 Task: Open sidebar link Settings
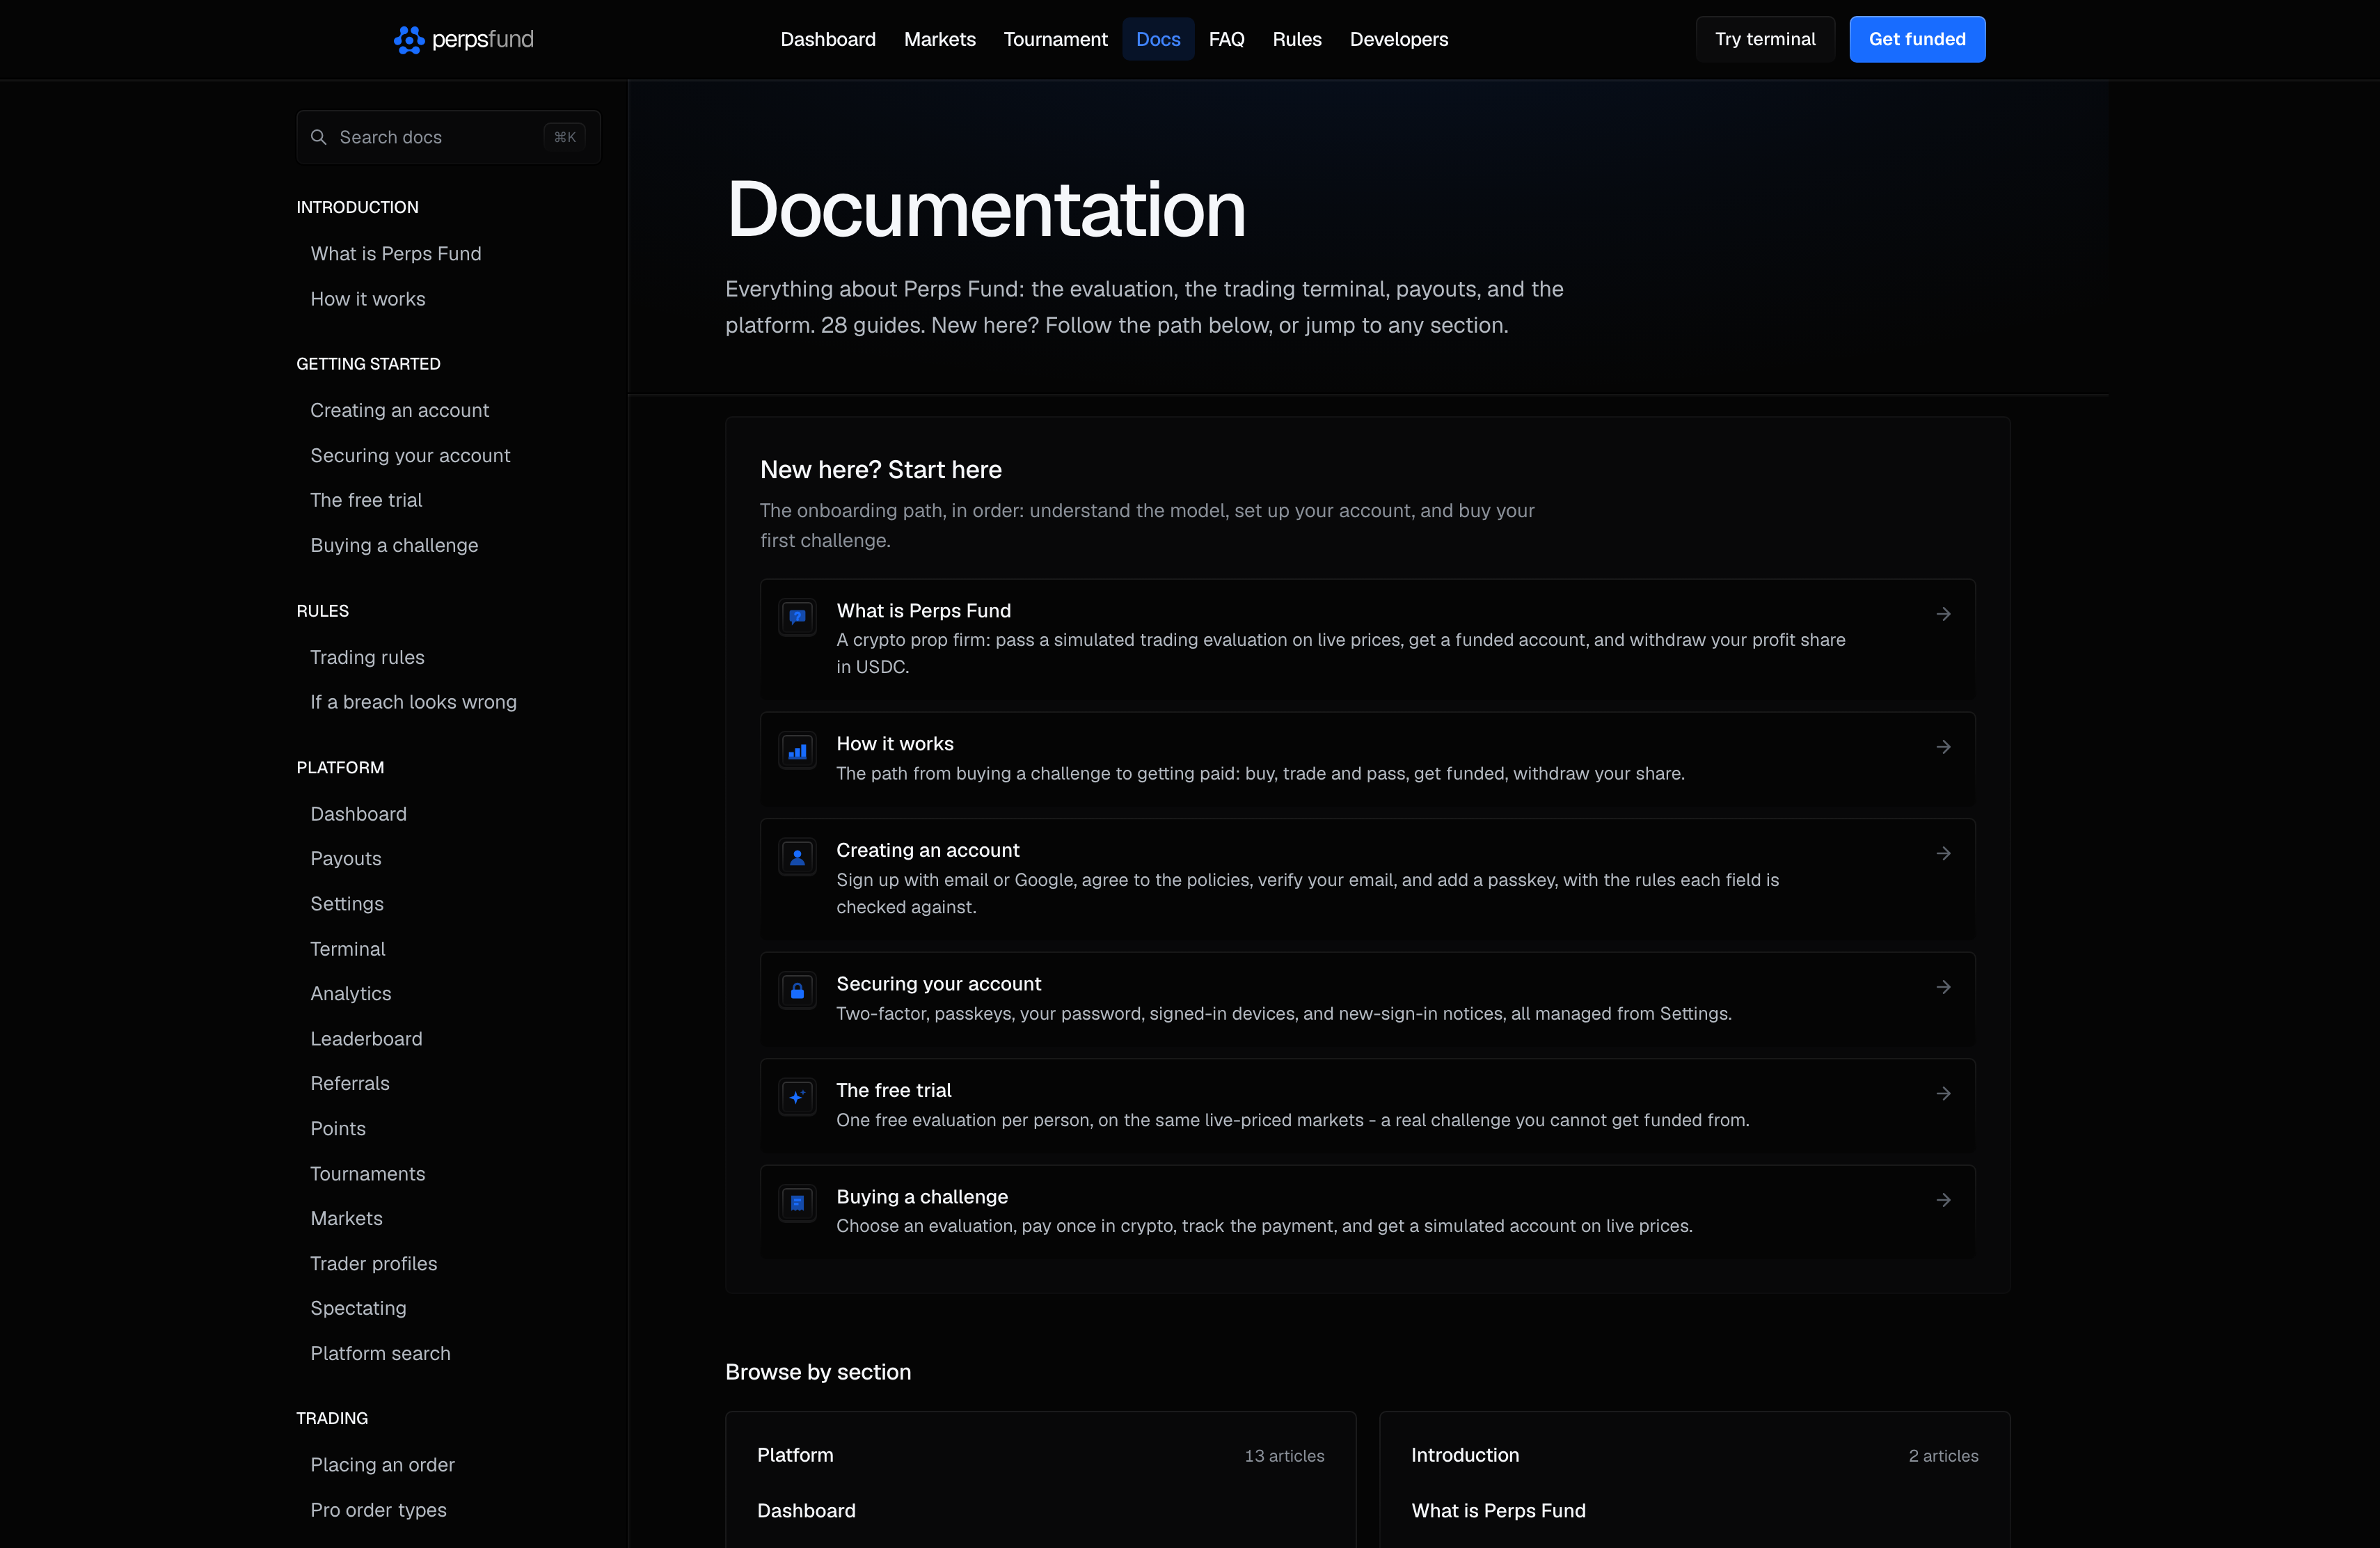[x=347, y=903]
